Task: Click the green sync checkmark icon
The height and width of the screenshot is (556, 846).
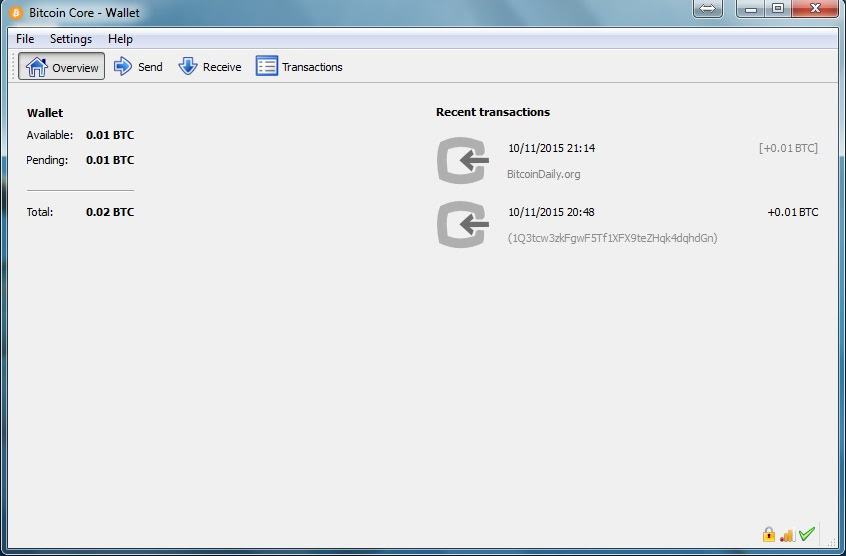Action: (807, 534)
